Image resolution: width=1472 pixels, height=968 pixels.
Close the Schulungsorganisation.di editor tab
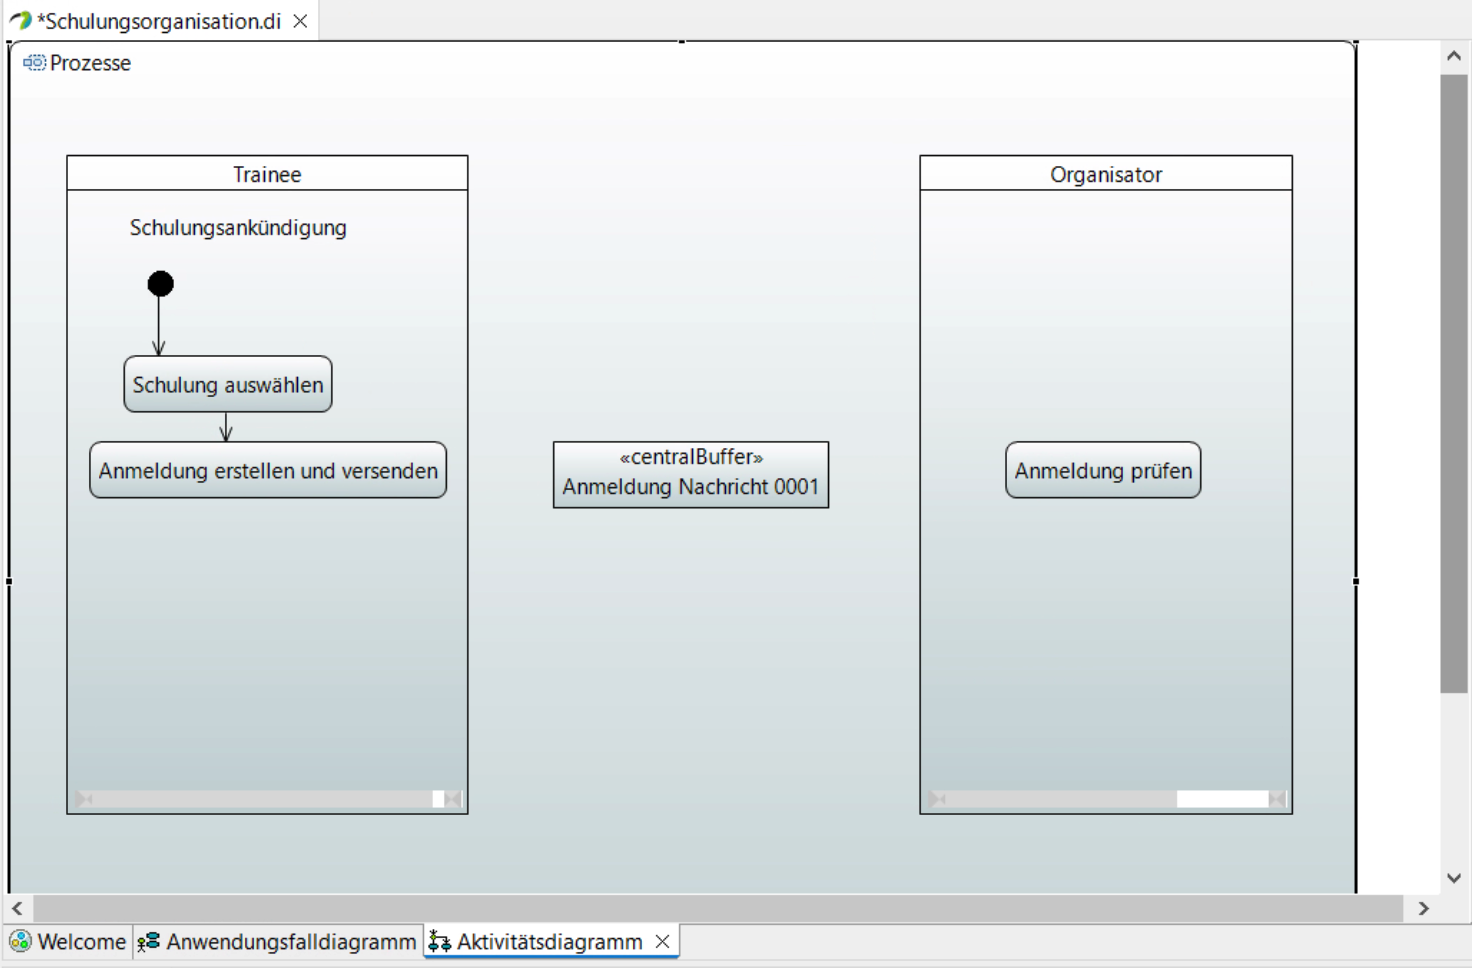(x=300, y=21)
